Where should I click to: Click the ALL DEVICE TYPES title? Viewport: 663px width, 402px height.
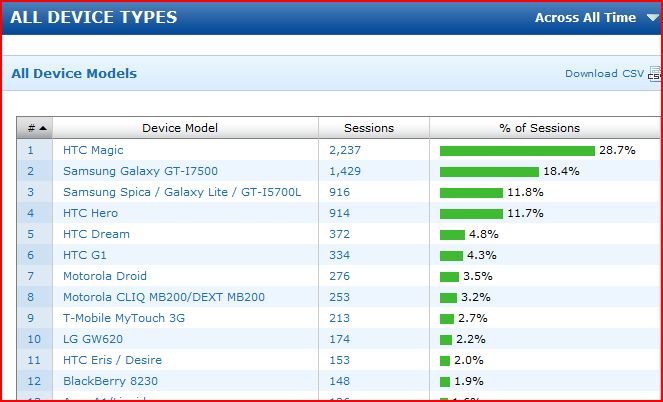coord(93,17)
